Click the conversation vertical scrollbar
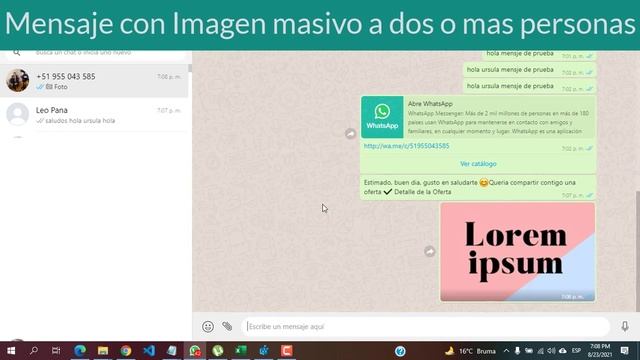 pyautogui.click(x=638, y=251)
